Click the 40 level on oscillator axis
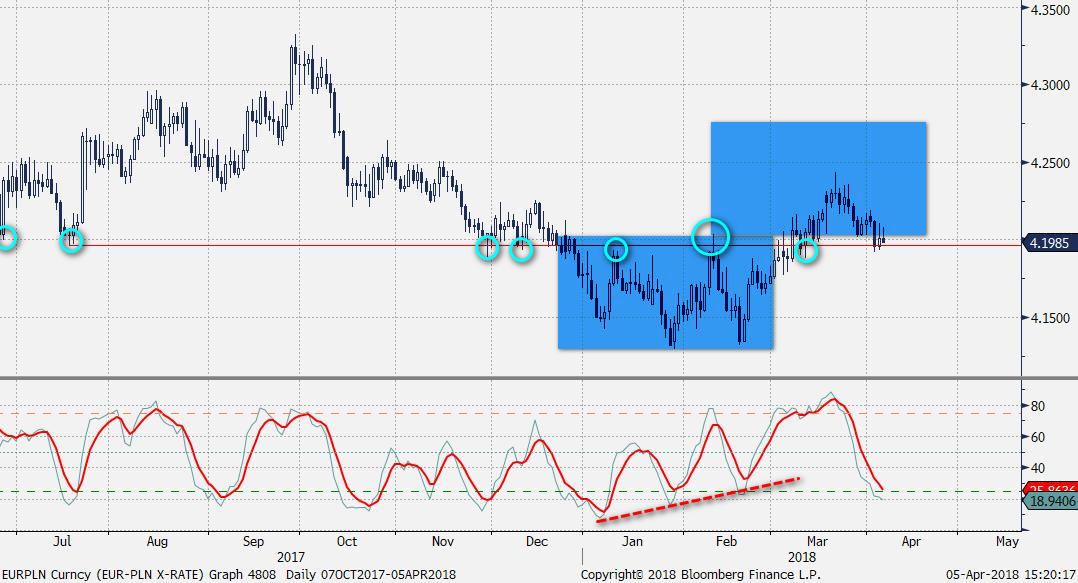This screenshot has height=583, width=1078. [x=1037, y=468]
